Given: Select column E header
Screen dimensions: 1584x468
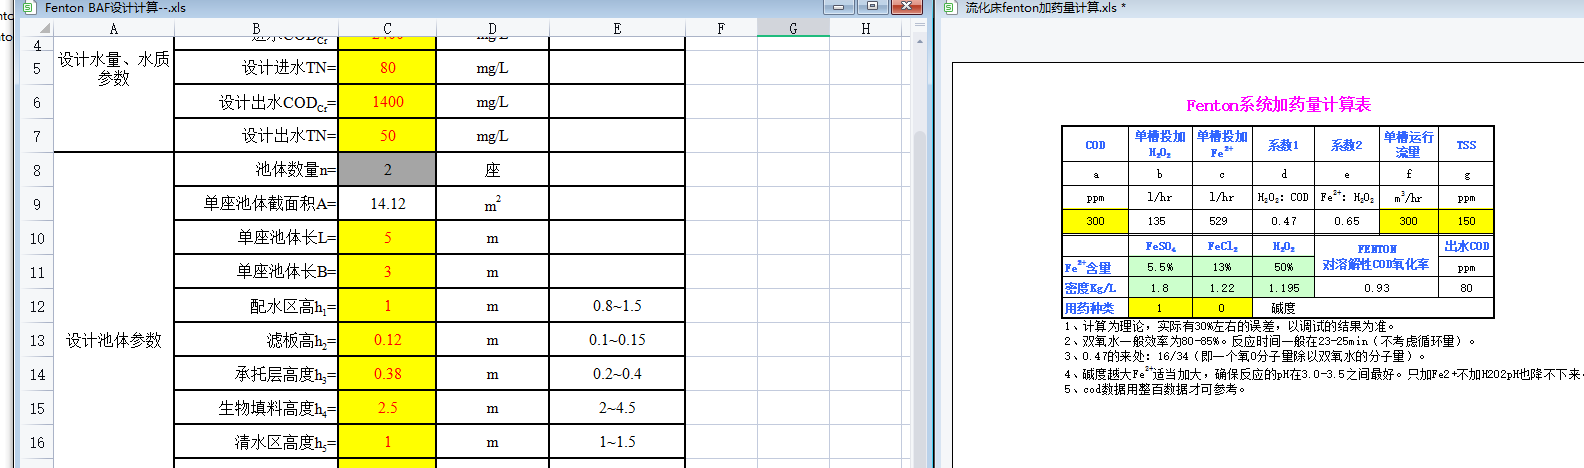Looking at the screenshot, I should 617,29.
